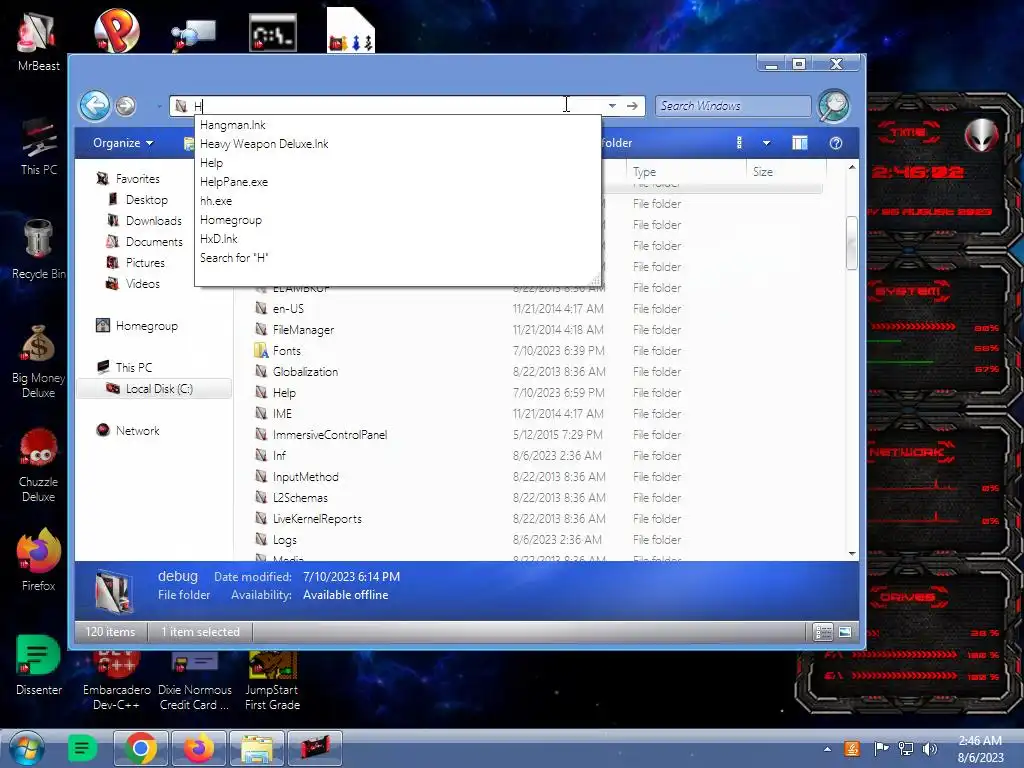Click the search magnifier icon button

pyautogui.click(x=834, y=106)
